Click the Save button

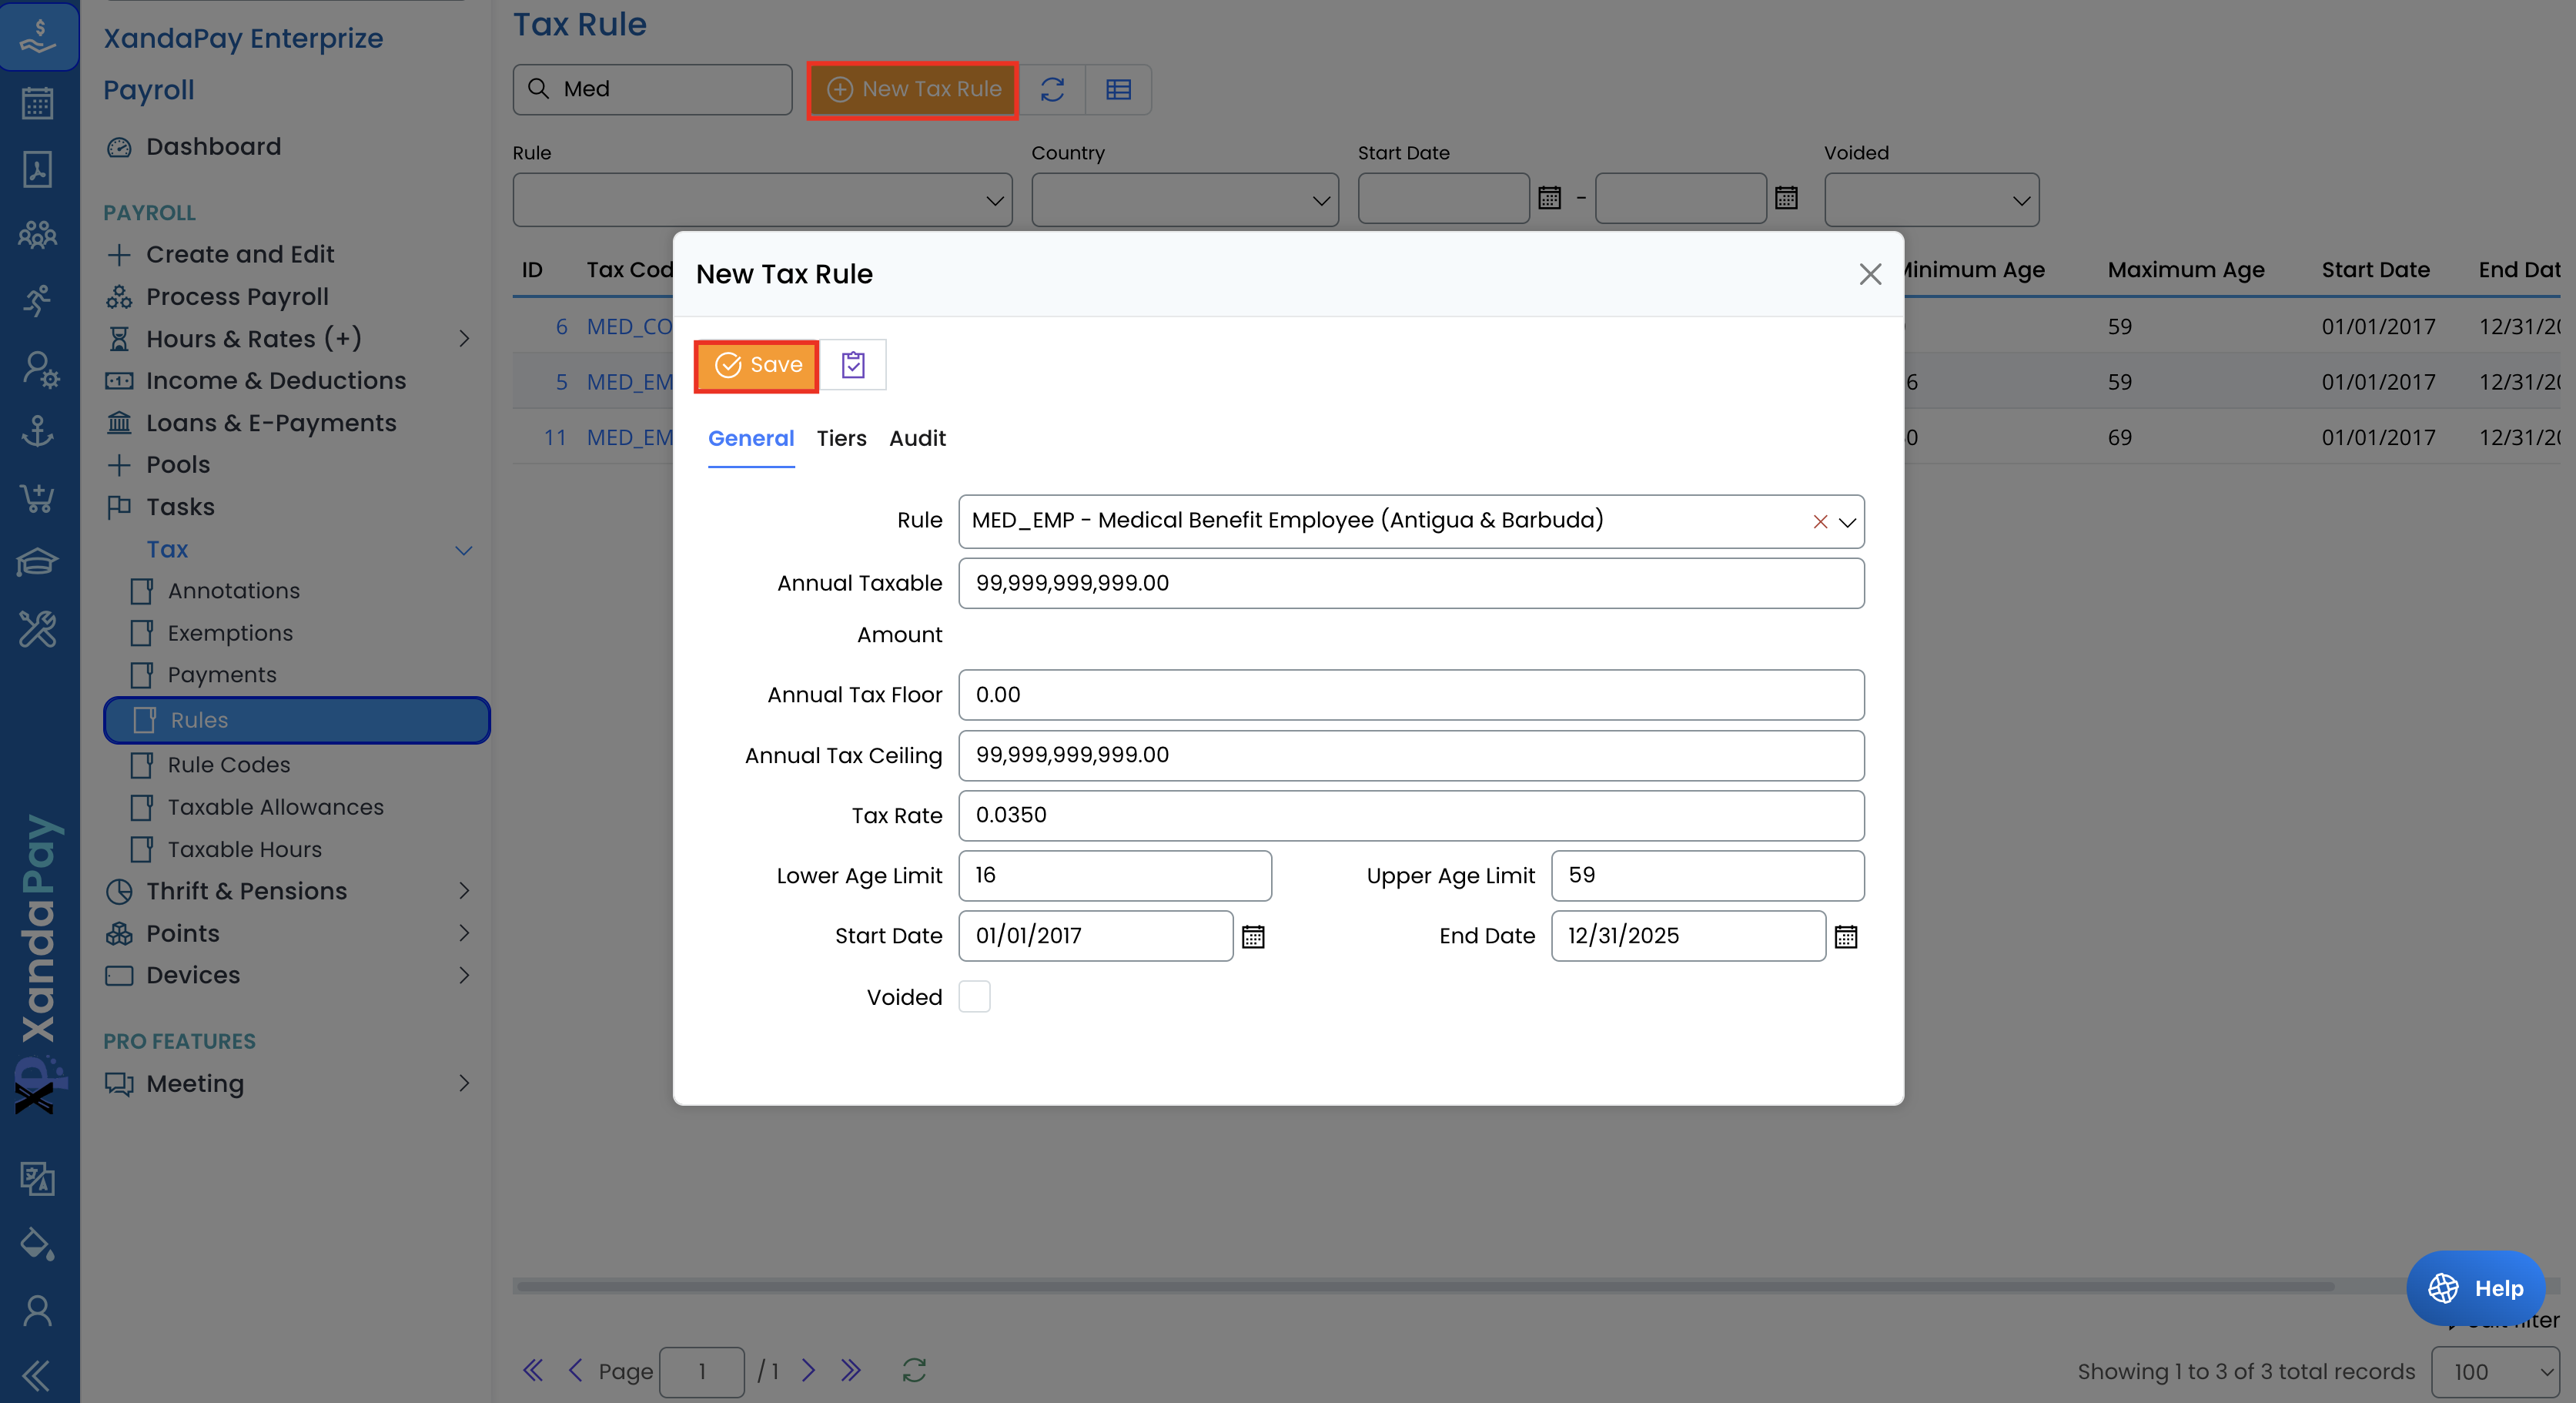click(x=757, y=365)
